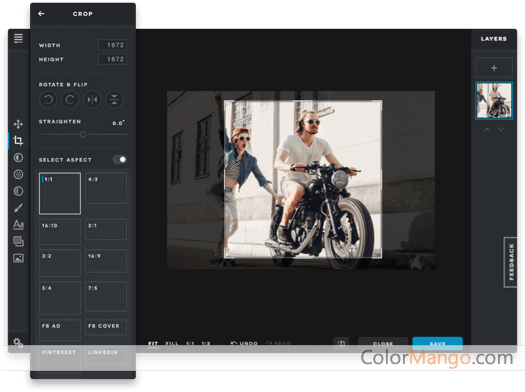The image size is (525, 392).
Task: Choose the Pinterest preset
Action: coord(60,359)
